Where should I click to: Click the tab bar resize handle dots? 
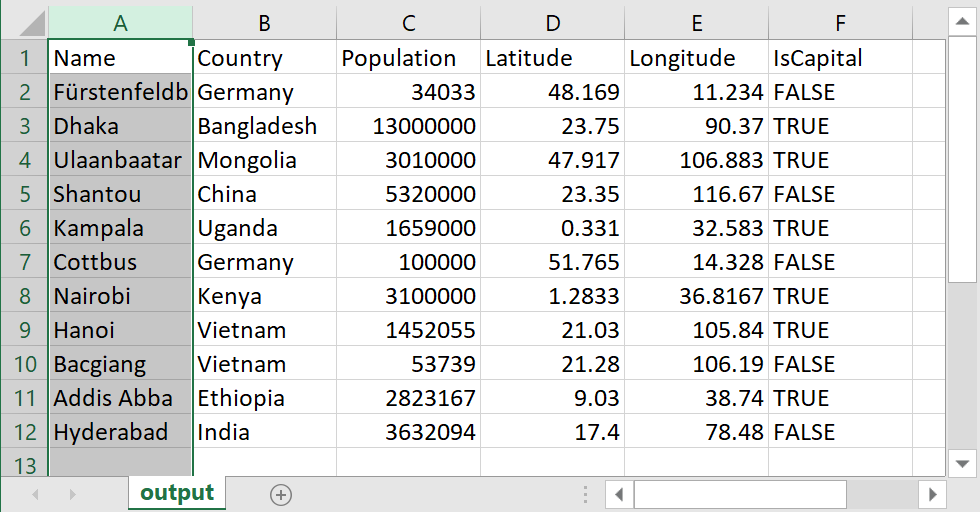tap(587, 494)
